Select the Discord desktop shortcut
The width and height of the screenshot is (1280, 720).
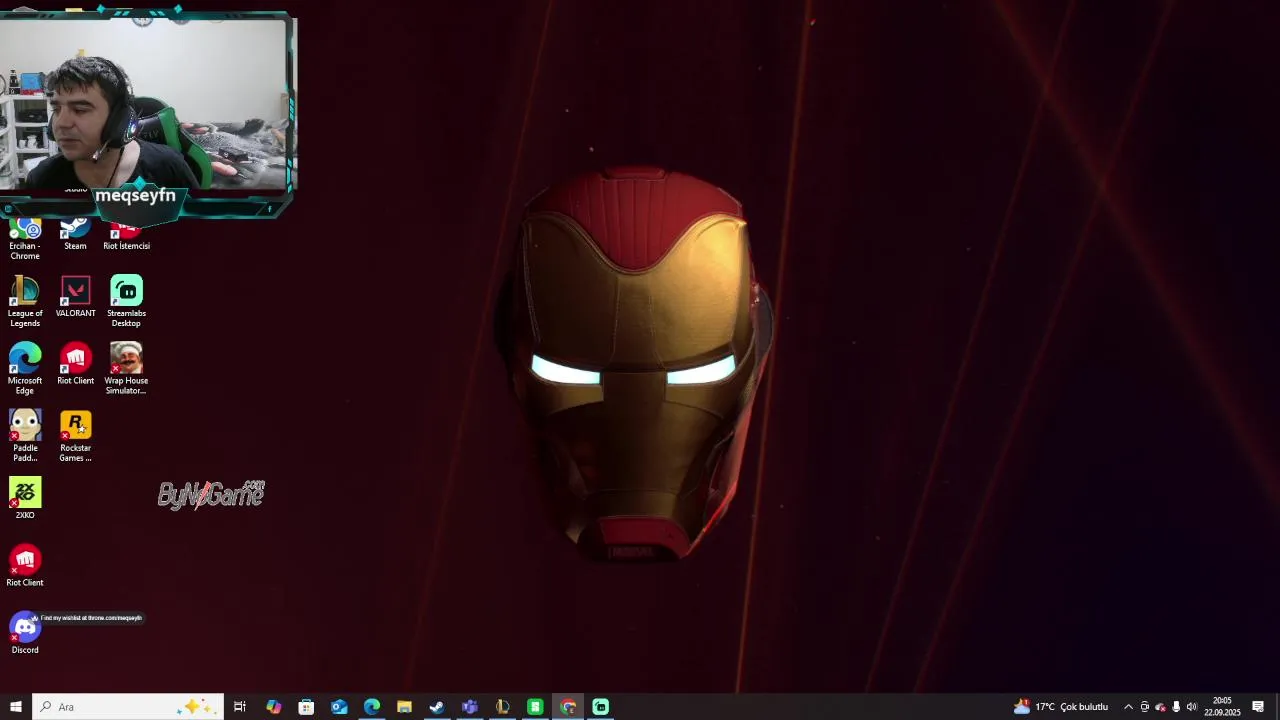tap(25, 633)
